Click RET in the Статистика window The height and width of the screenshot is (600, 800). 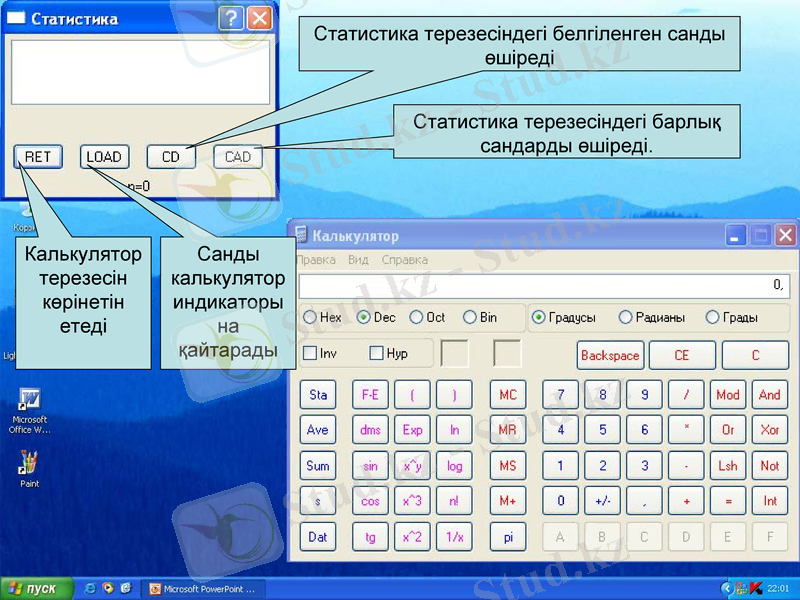click(37, 156)
